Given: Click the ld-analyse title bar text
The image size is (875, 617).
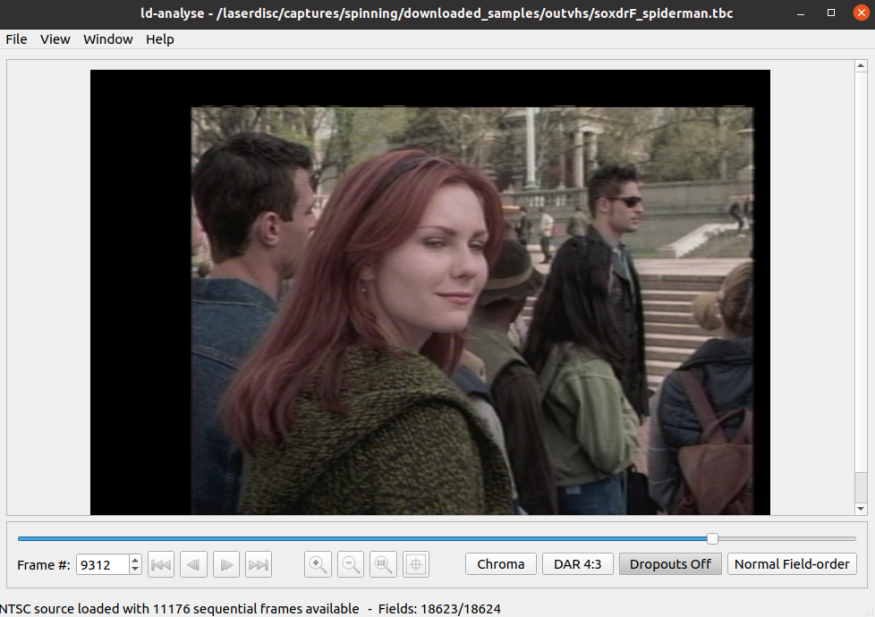Looking at the screenshot, I should tap(437, 13).
